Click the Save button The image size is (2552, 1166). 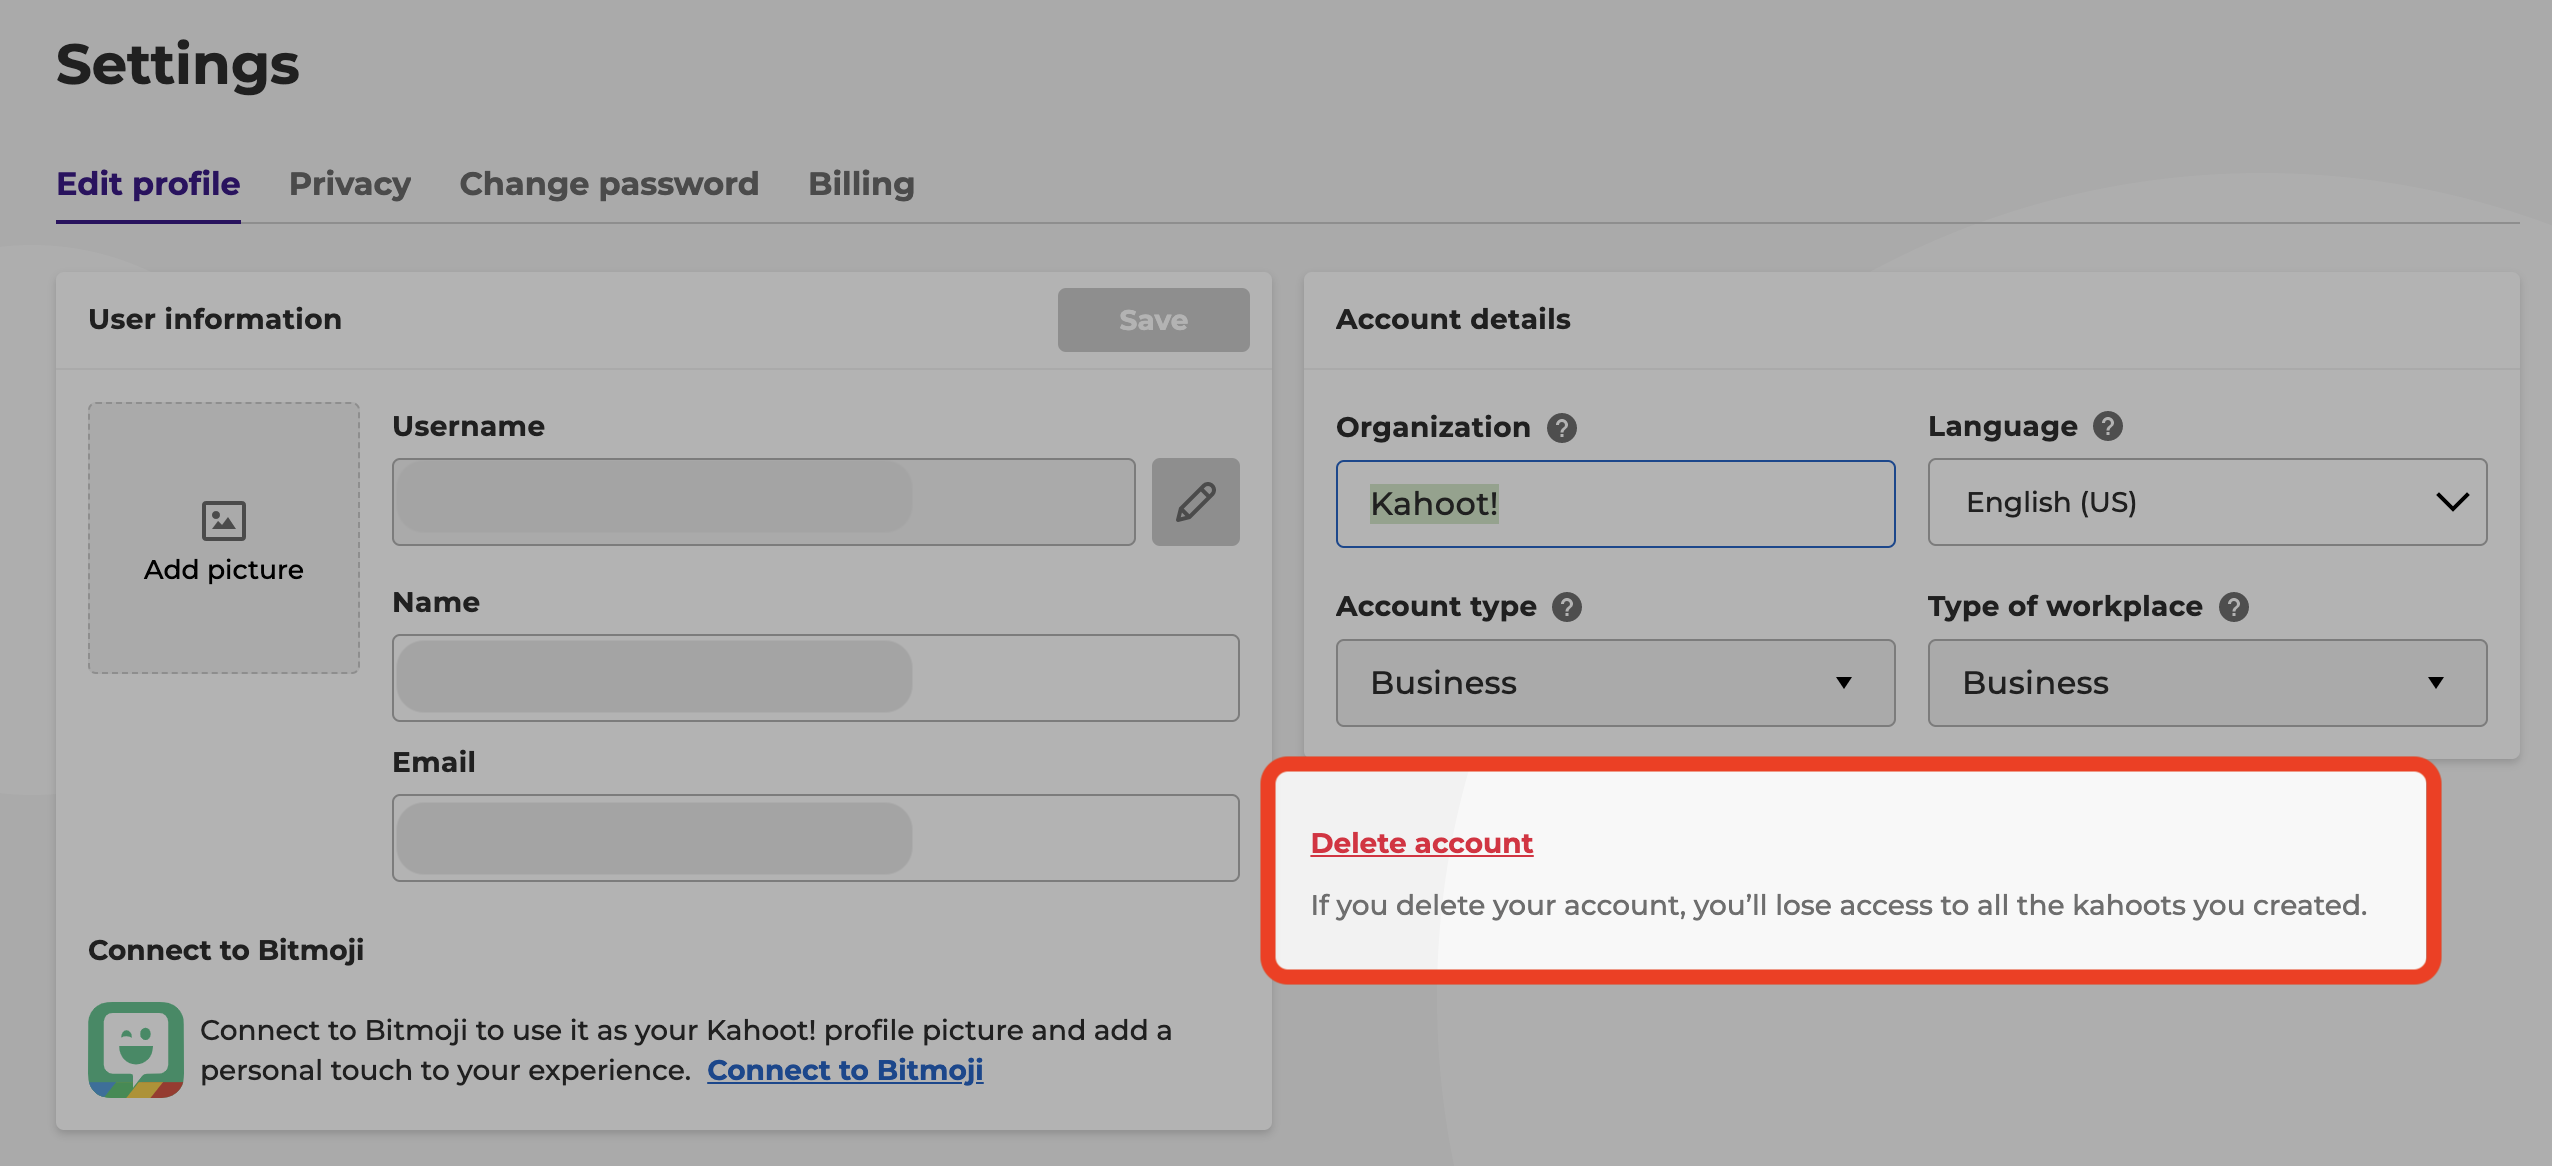tap(1154, 319)
